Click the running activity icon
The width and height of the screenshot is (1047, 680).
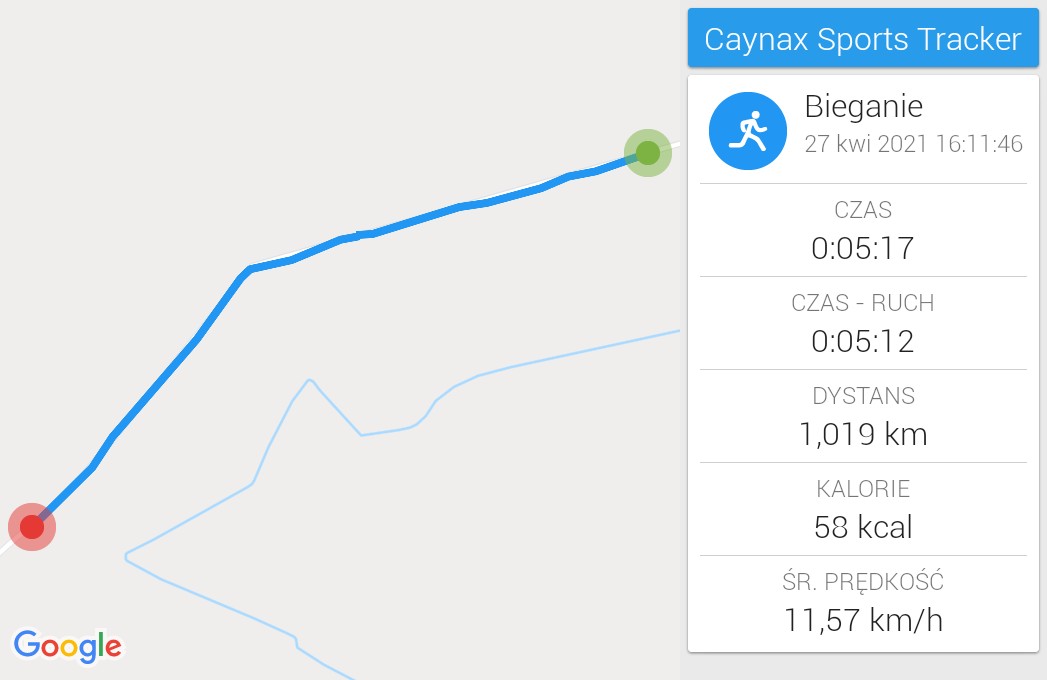pos(747,131)
